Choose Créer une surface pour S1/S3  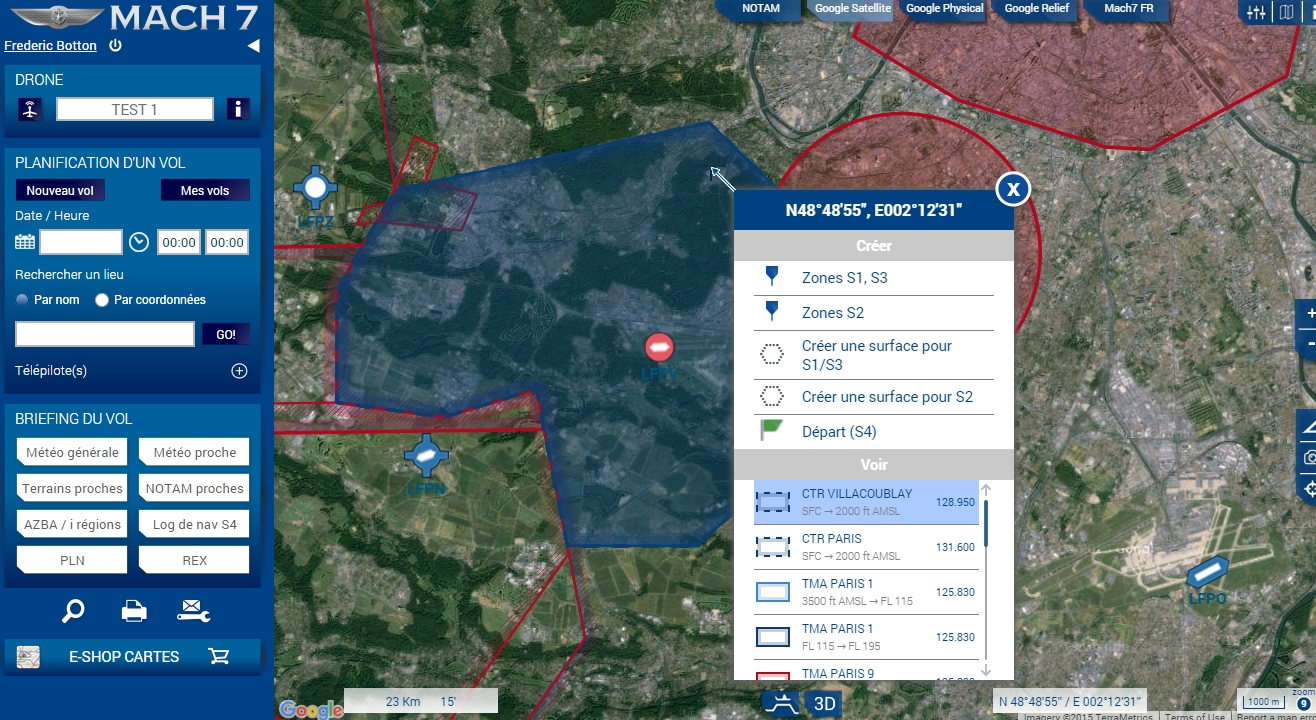(874, 355)
